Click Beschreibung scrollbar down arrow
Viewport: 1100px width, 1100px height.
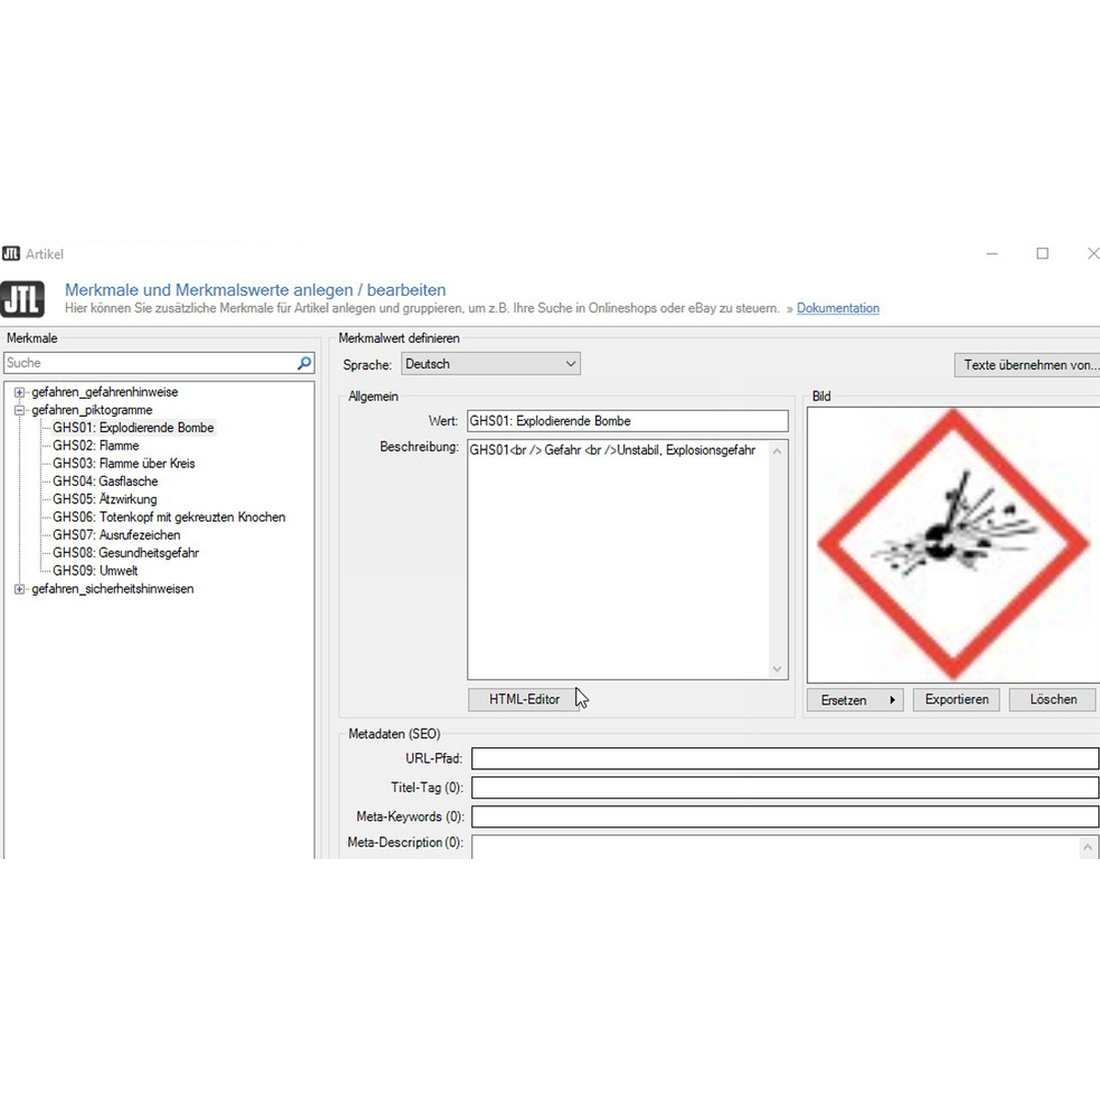(x=777, y=669)
